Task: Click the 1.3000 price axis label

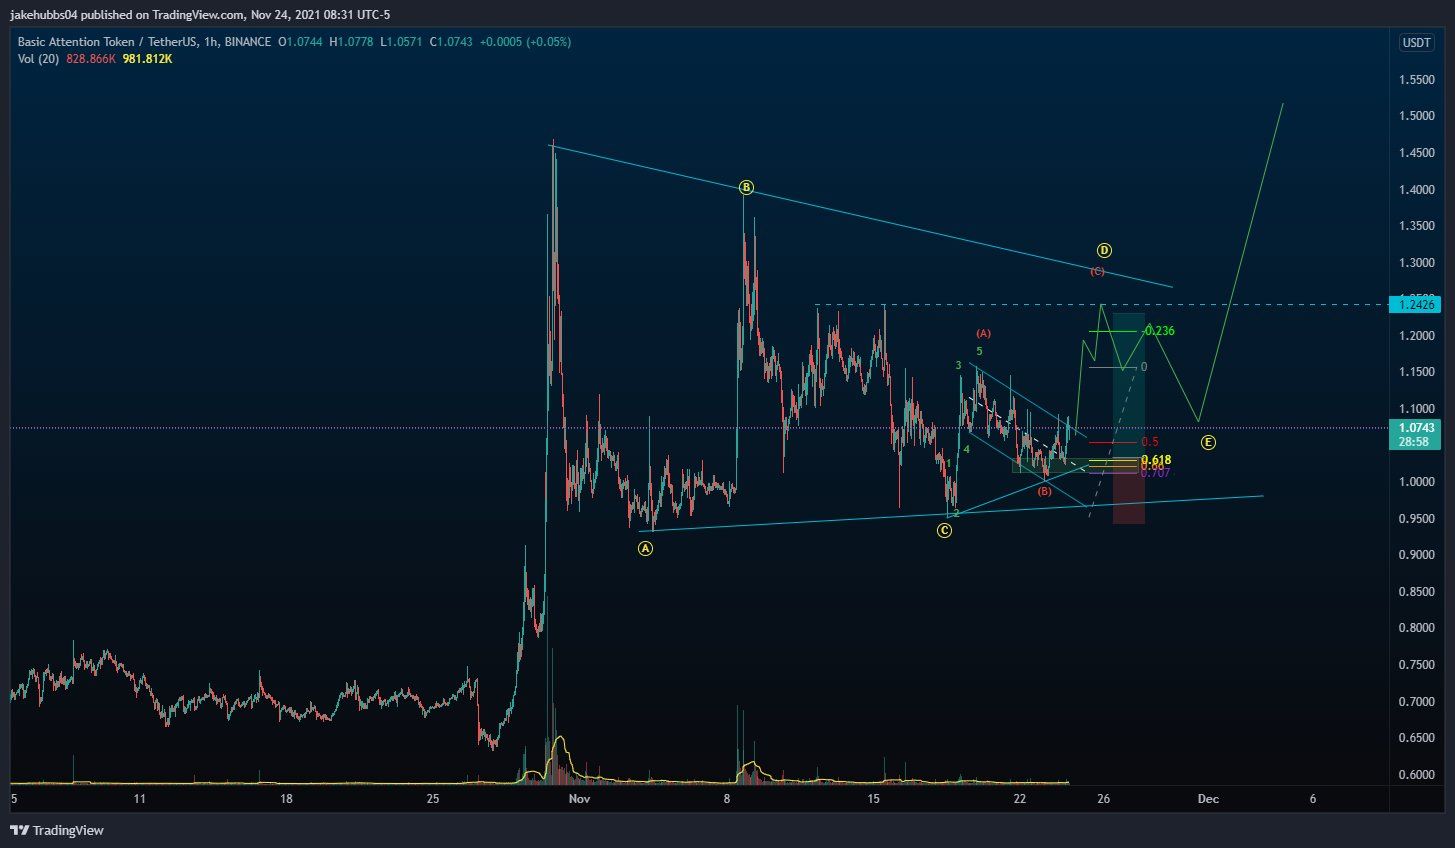Action: pyautogui.click(x=1415, y=263)
